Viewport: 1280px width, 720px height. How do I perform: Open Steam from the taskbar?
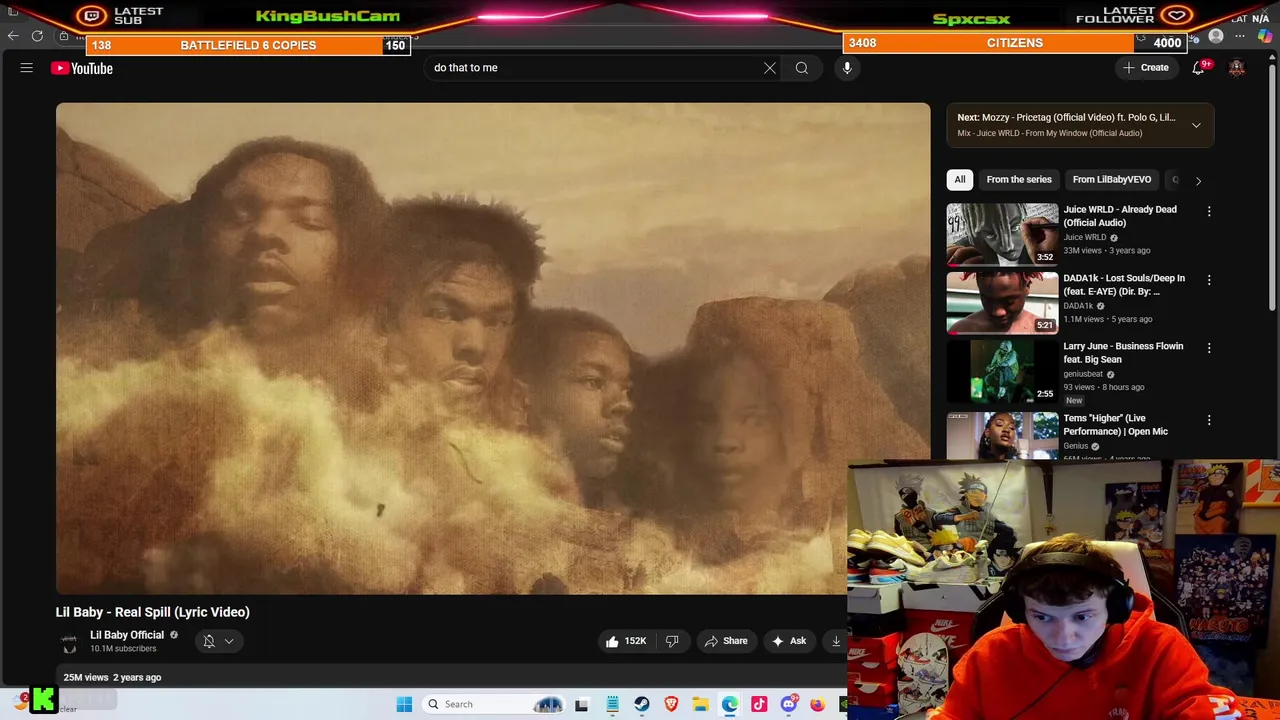[642, 704]
